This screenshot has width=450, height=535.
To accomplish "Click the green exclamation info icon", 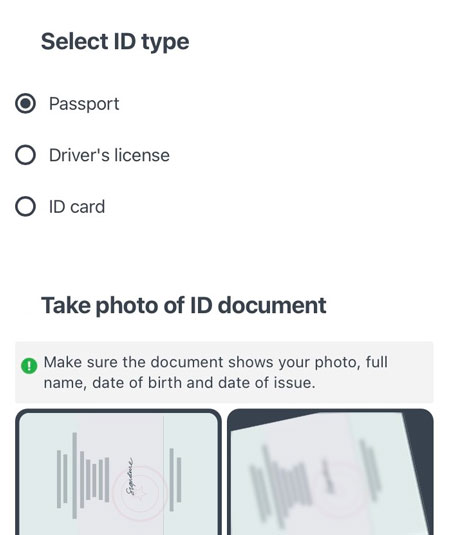I will pyautogui.click(x=29, y=366).
